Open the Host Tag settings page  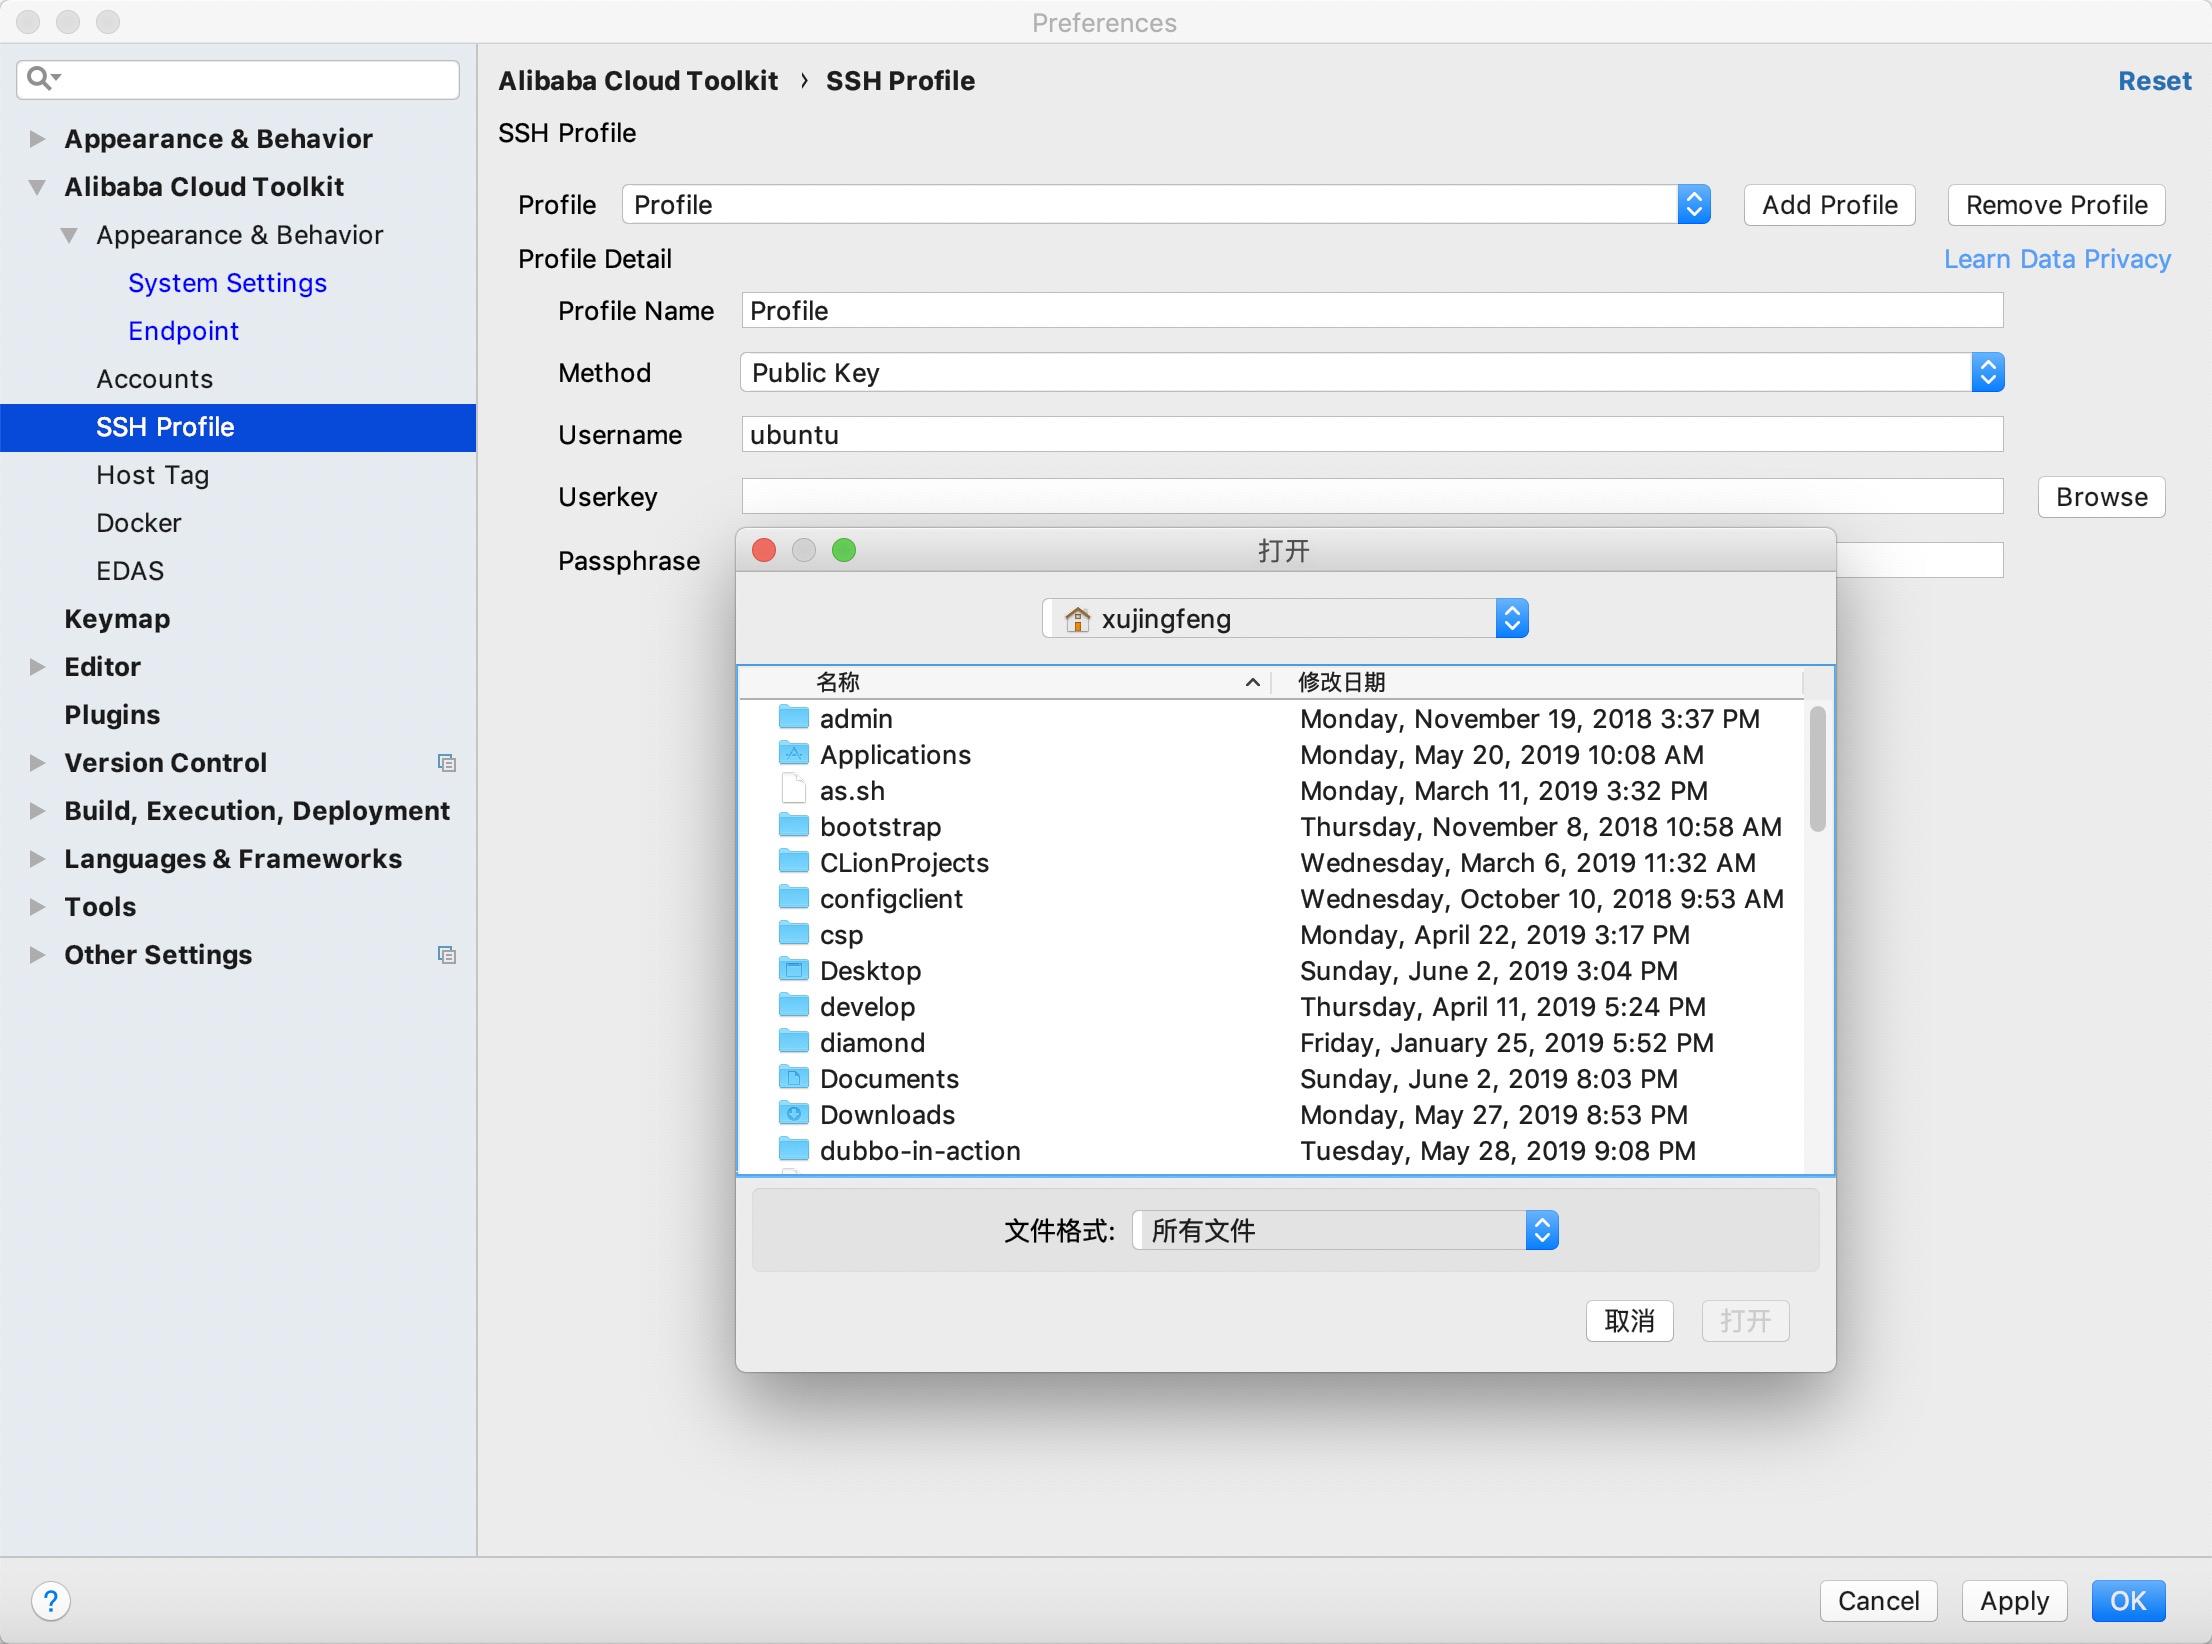[152, 475]
